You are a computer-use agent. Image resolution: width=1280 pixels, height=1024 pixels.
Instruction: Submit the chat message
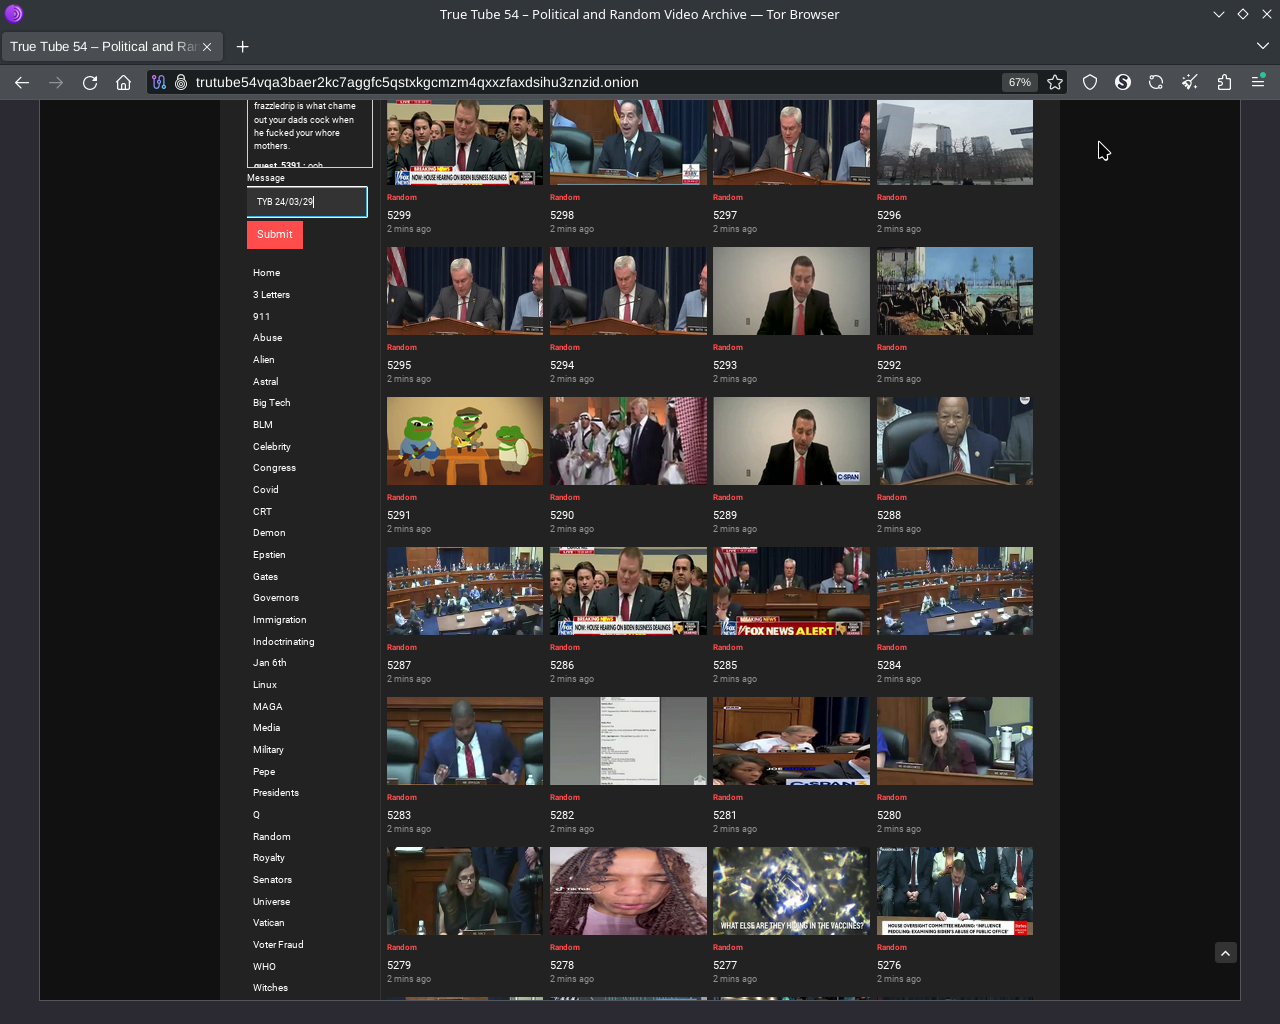275,235
